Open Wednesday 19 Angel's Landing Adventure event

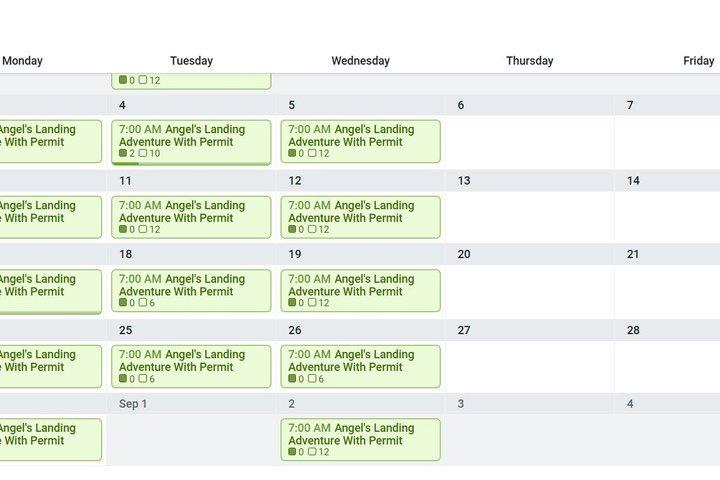point(360,291)
